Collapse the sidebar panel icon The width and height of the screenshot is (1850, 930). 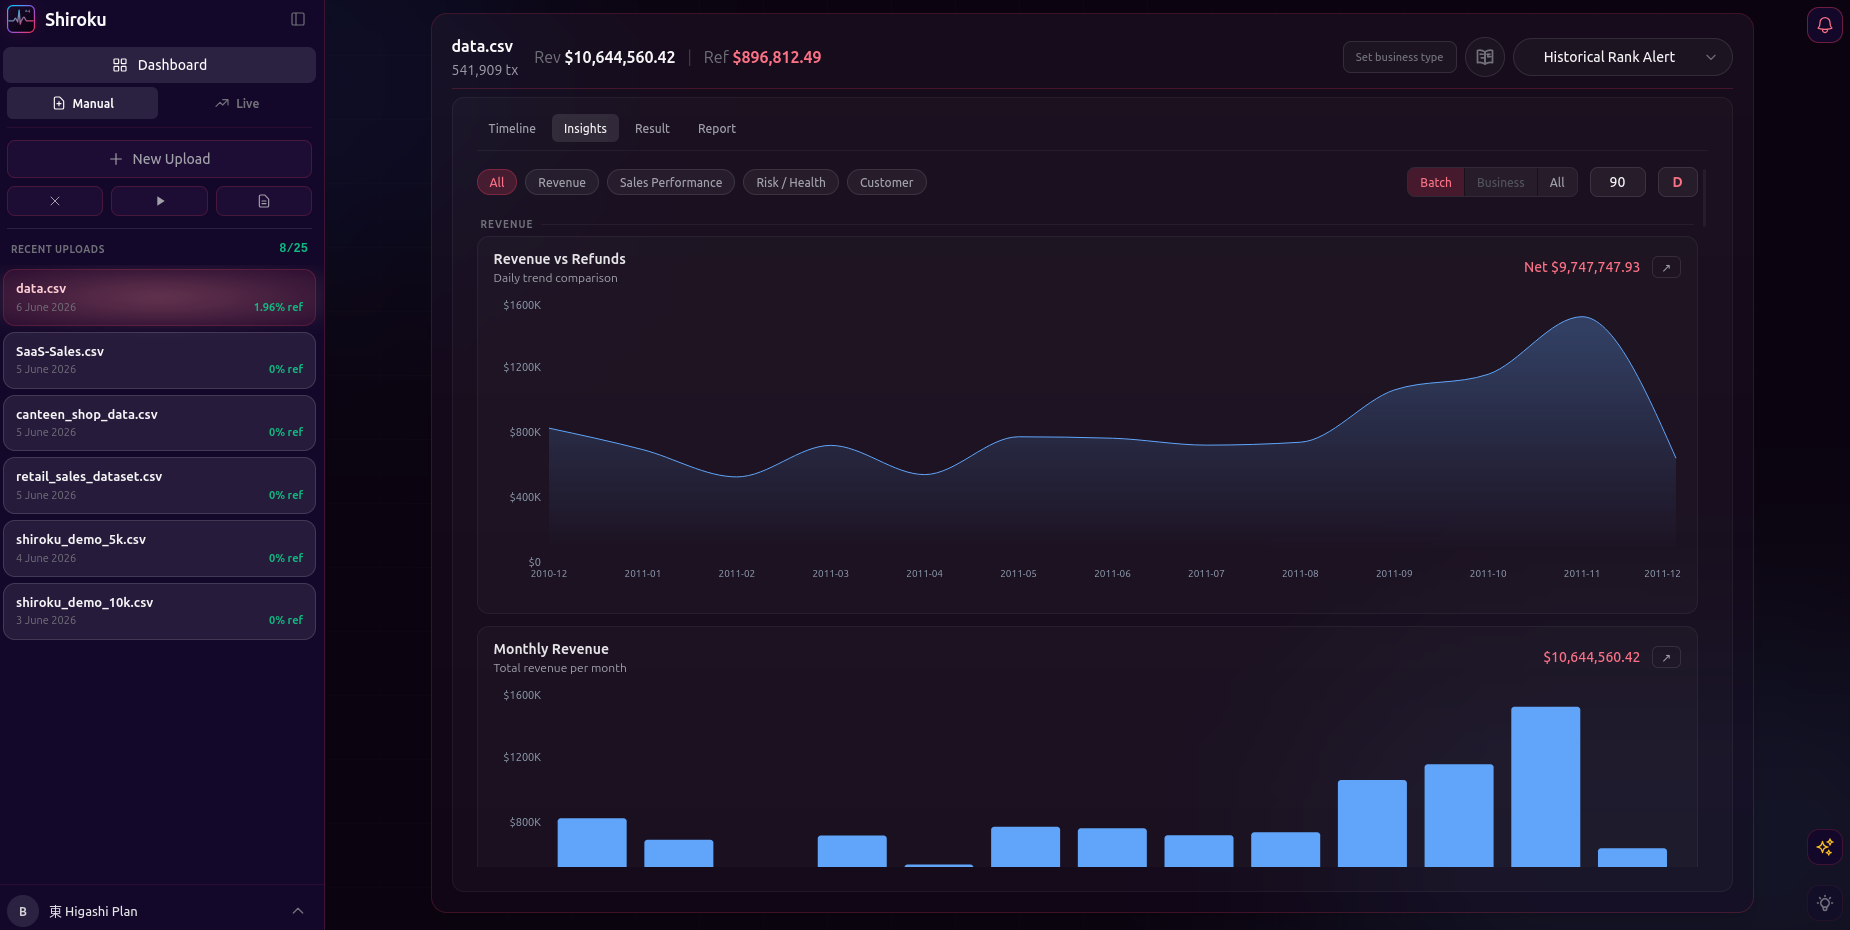click(x=298, y=19)
